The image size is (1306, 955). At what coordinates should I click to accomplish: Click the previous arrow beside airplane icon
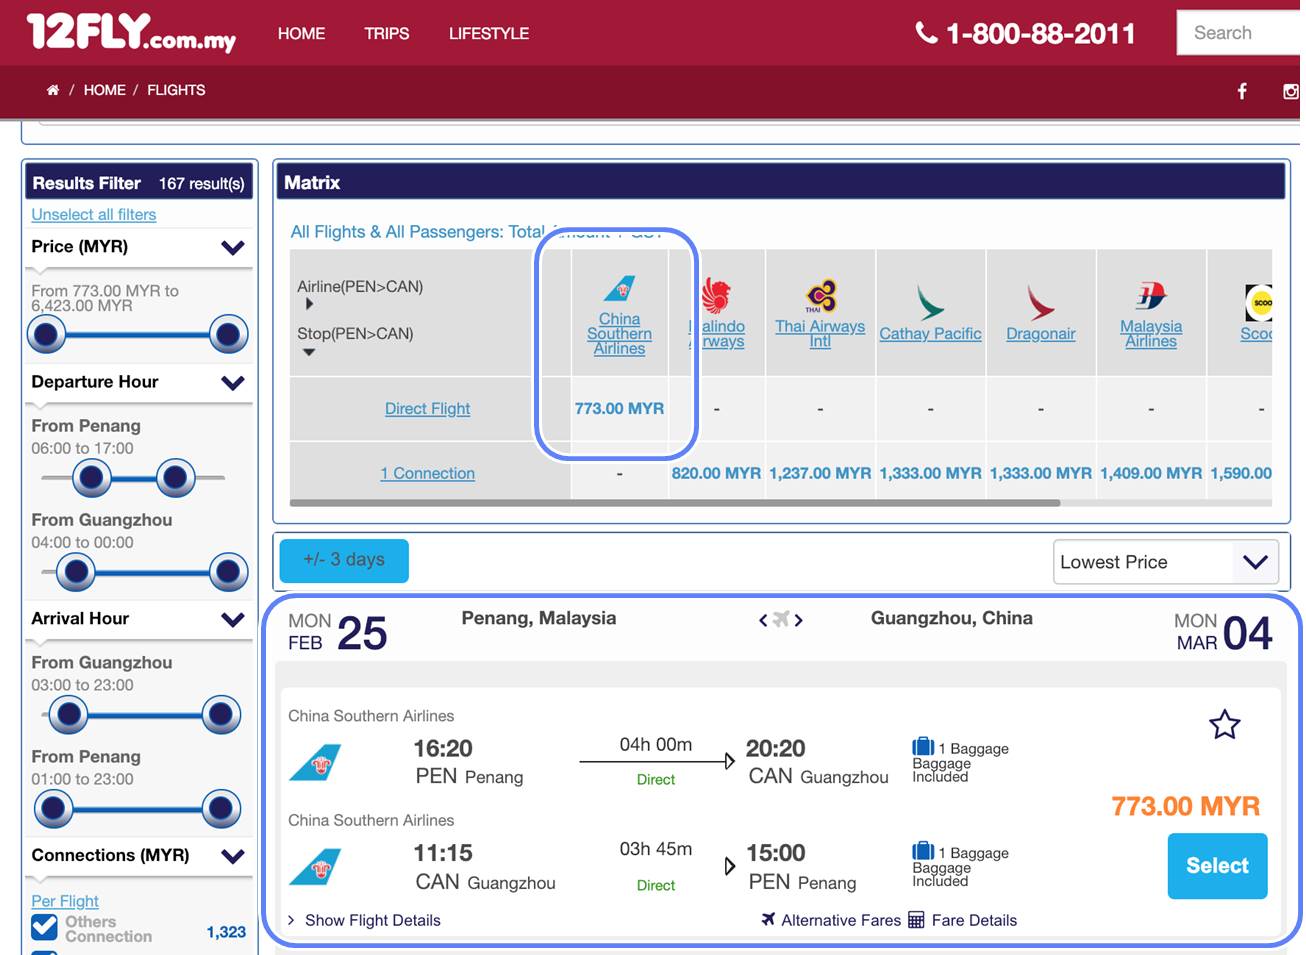pyautogui.click(x=763, y=620)
